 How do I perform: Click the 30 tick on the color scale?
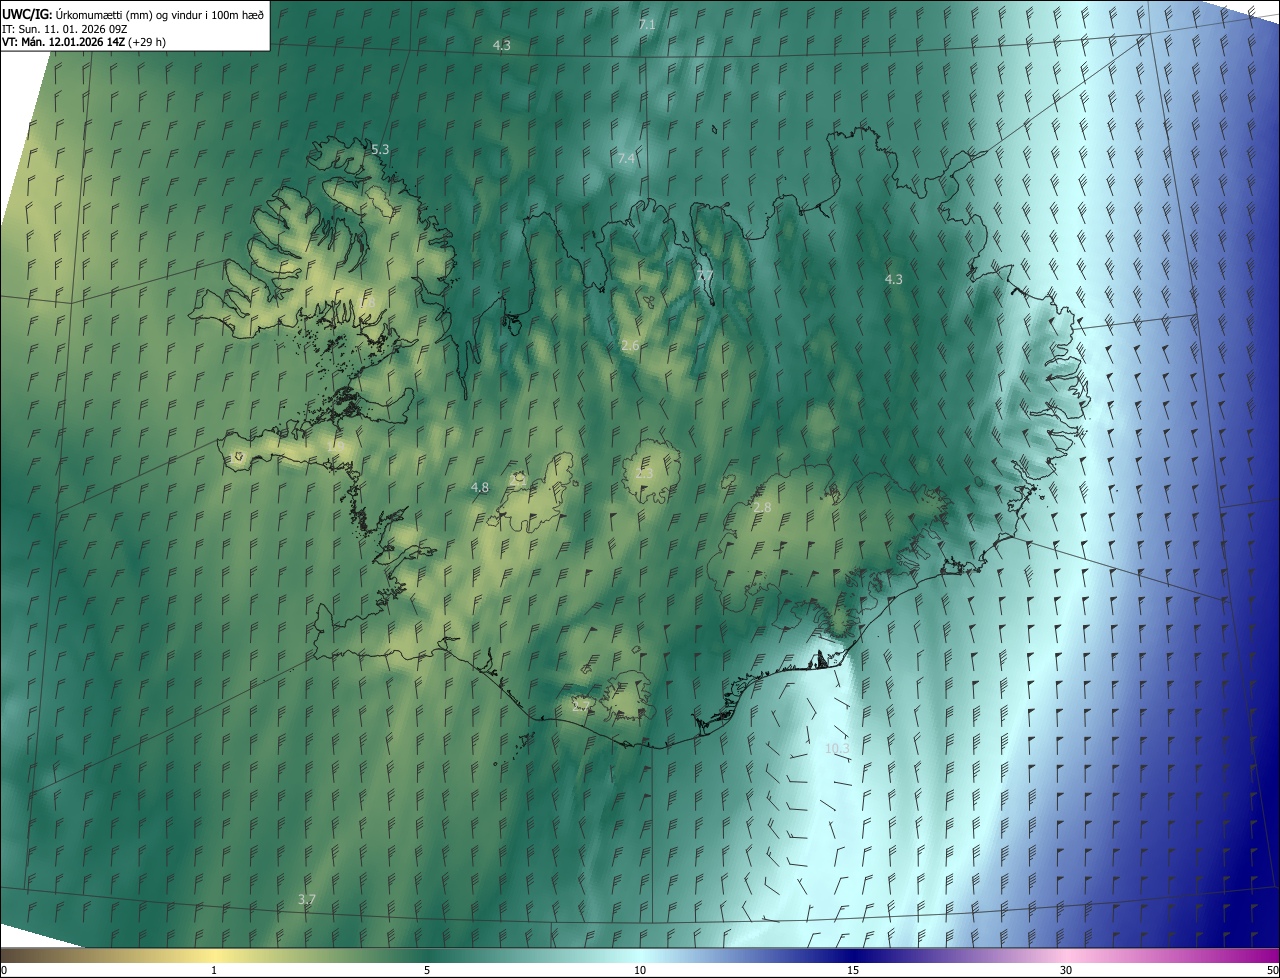(x=1066, y=971)
